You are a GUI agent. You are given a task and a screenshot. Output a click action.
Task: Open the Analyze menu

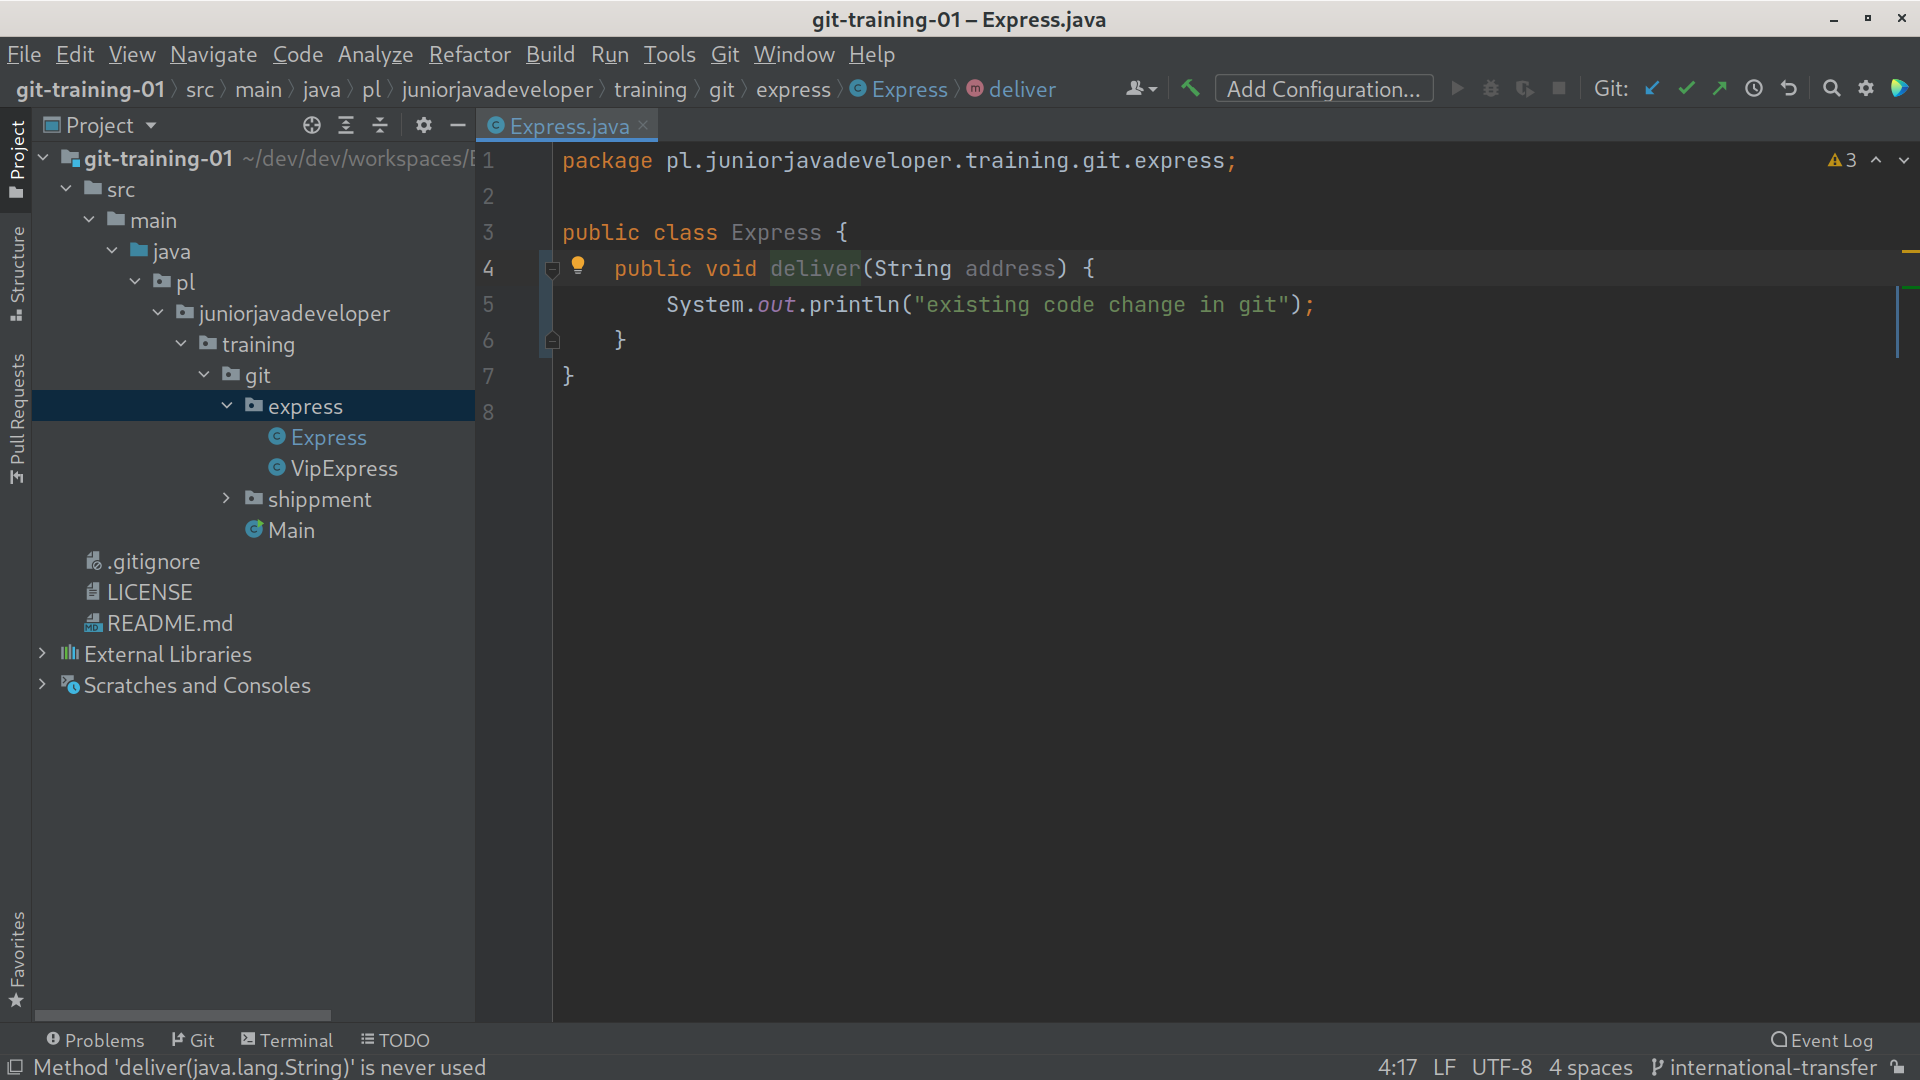pyautogui.click(x=375, y=54)
